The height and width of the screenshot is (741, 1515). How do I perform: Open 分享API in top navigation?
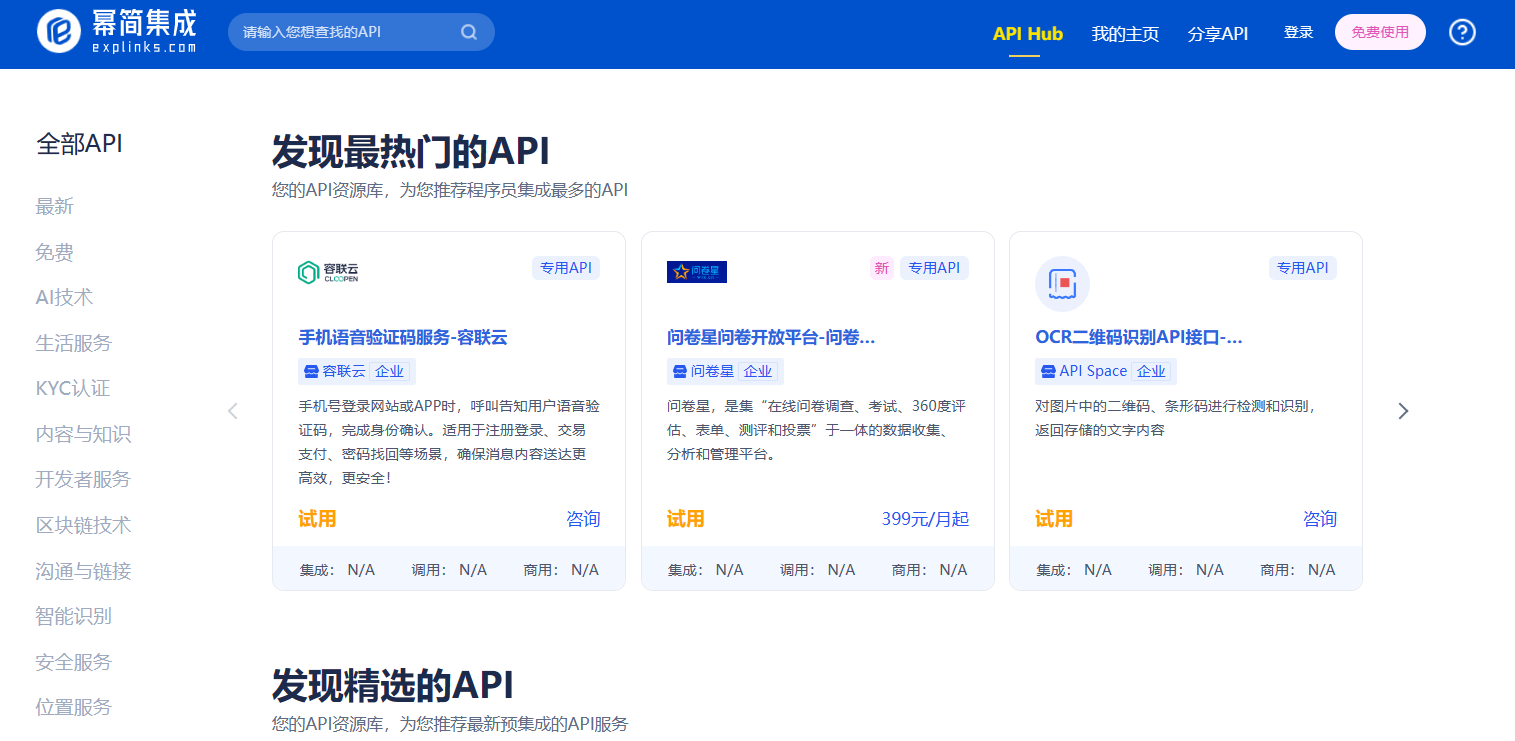tap(1217, 33)
